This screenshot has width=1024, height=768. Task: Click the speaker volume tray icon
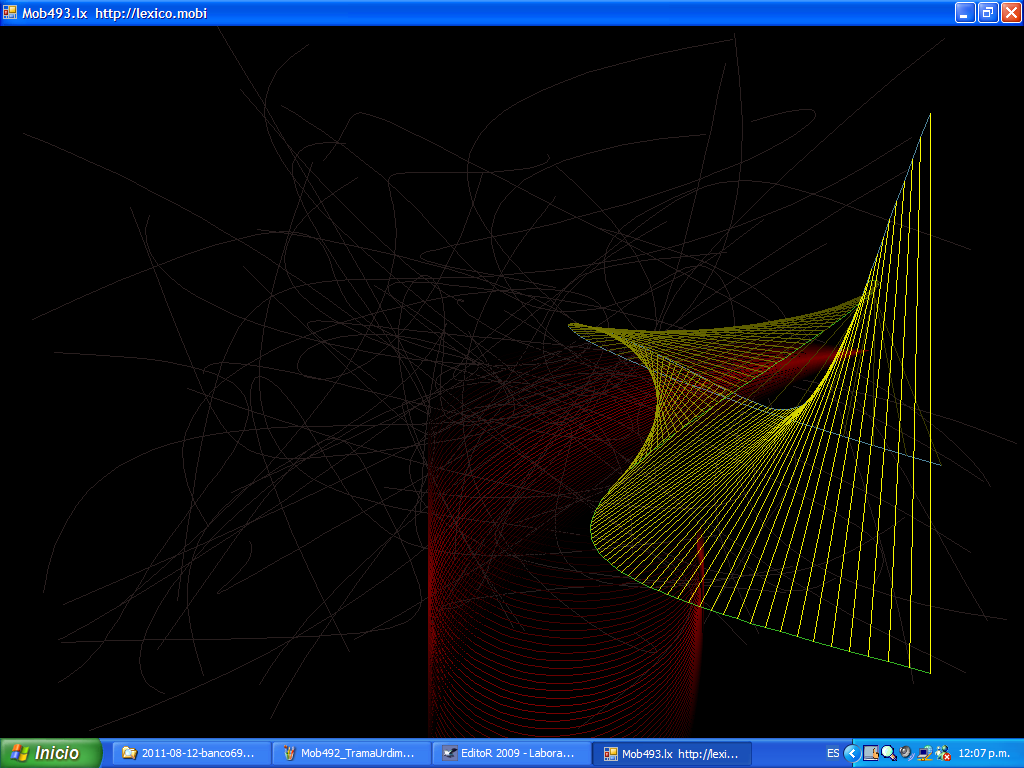point(906,753)
